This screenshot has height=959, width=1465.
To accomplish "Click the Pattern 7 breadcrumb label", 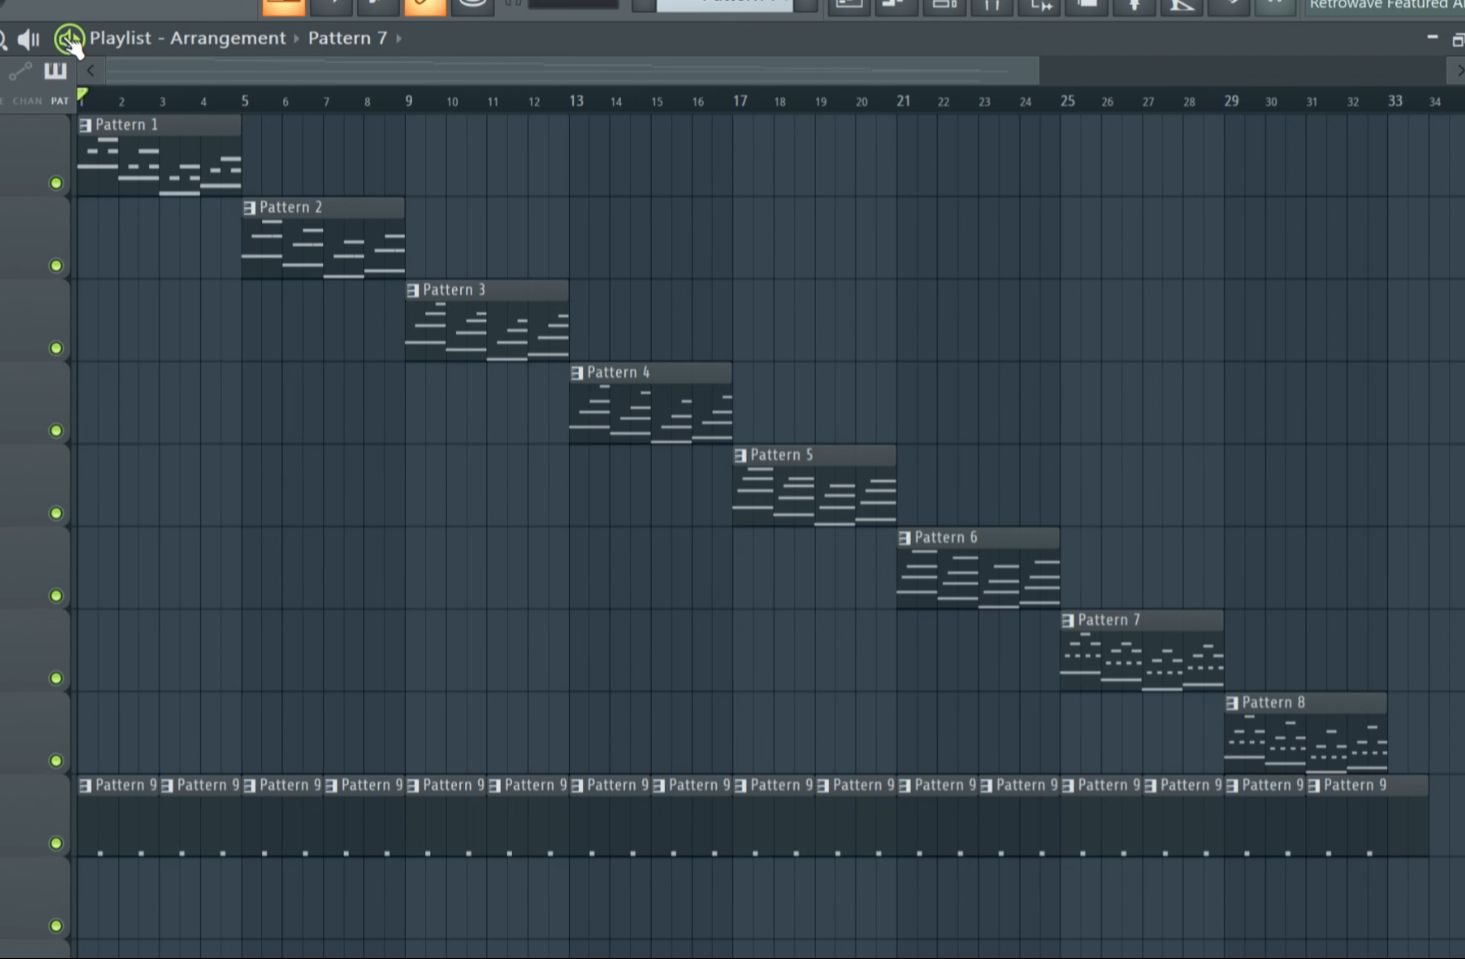I will pos(347,38).
